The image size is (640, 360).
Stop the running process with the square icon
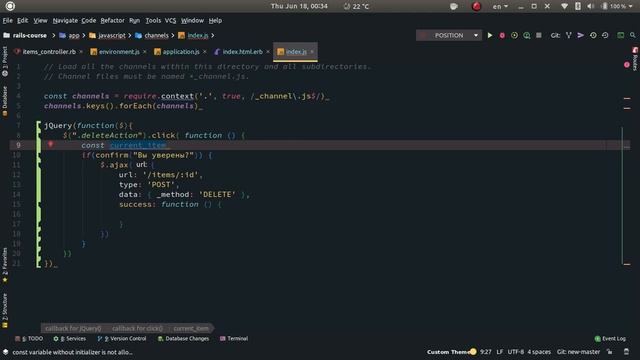pyautogui.click(x=539, y=36)
